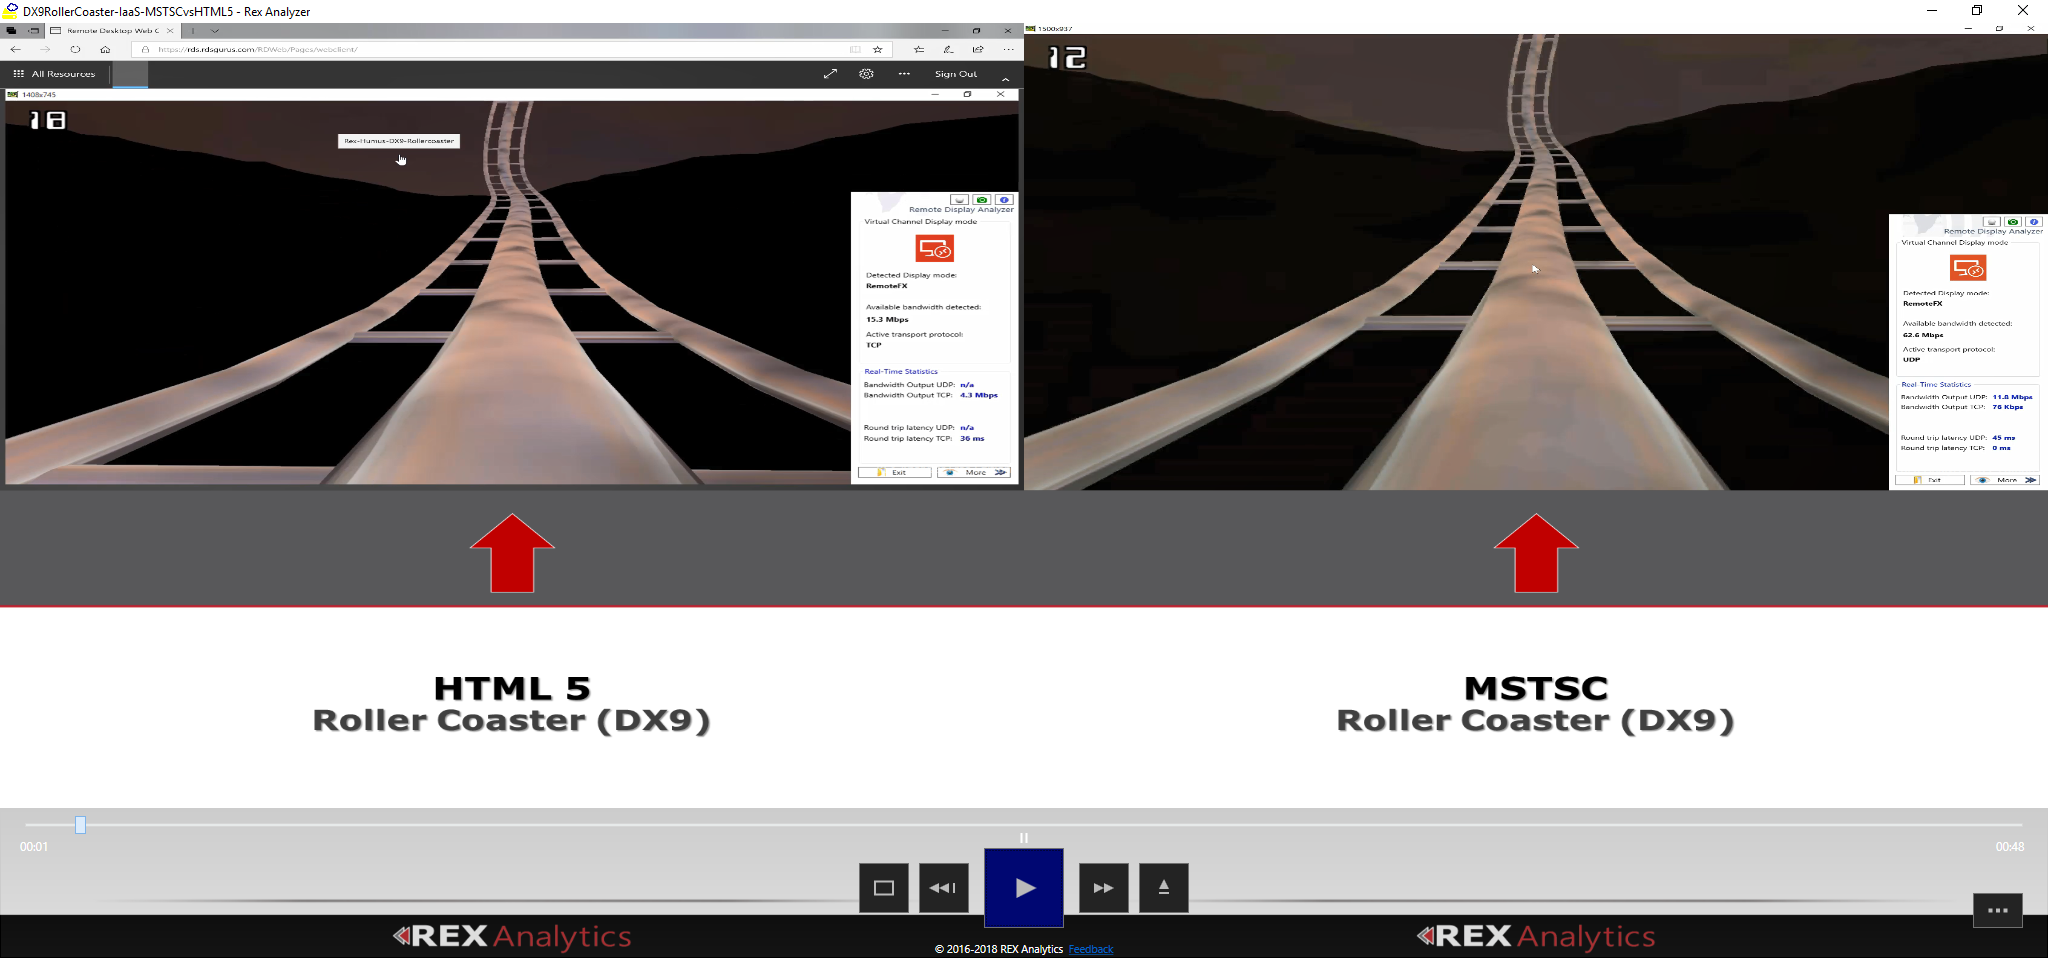Click the share icon in browser toolbar
Viewport: 2048px width, 958px height.
(x=978, y=49)
